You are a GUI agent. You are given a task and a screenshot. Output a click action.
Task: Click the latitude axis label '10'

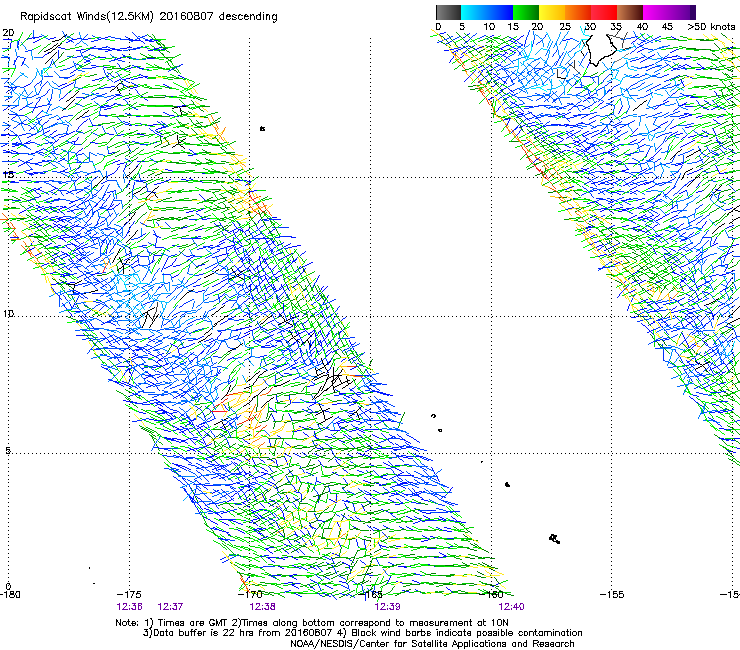(x=8, y=314)
